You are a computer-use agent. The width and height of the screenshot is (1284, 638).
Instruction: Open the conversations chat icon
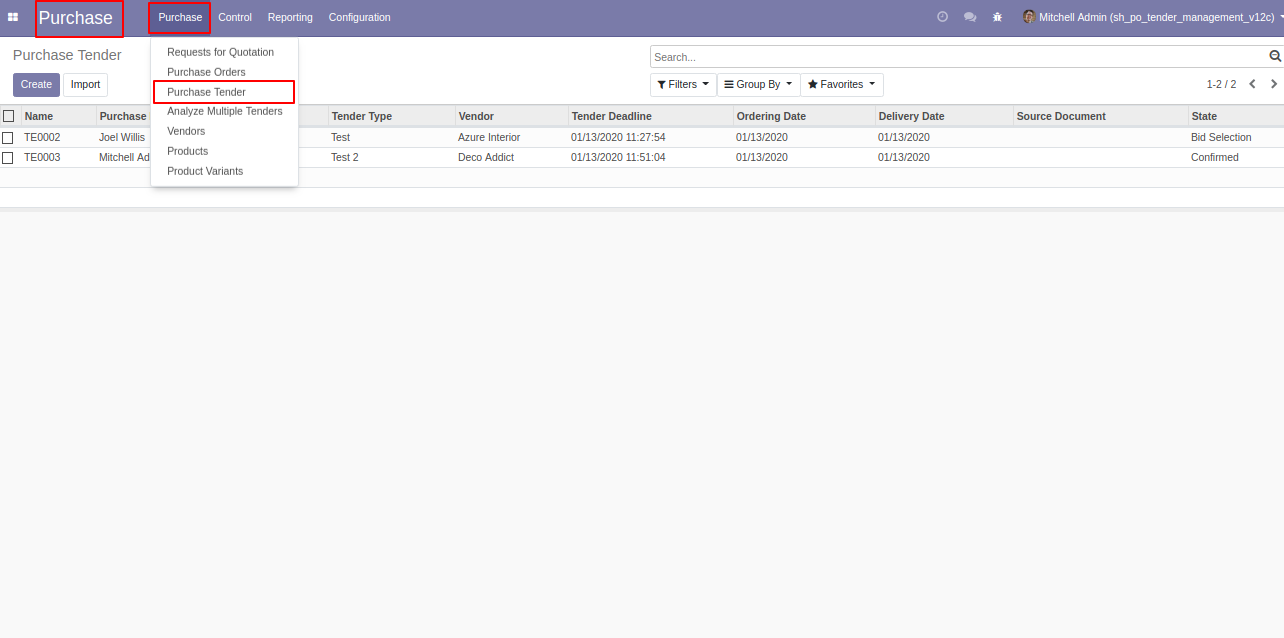click(970, 17)
